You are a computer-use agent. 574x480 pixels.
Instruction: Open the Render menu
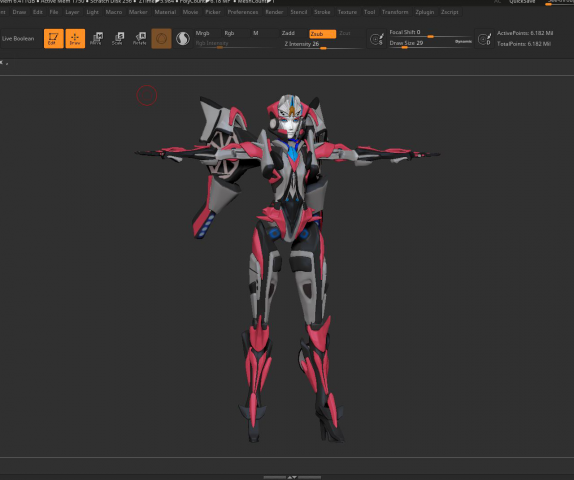point(274,12)
